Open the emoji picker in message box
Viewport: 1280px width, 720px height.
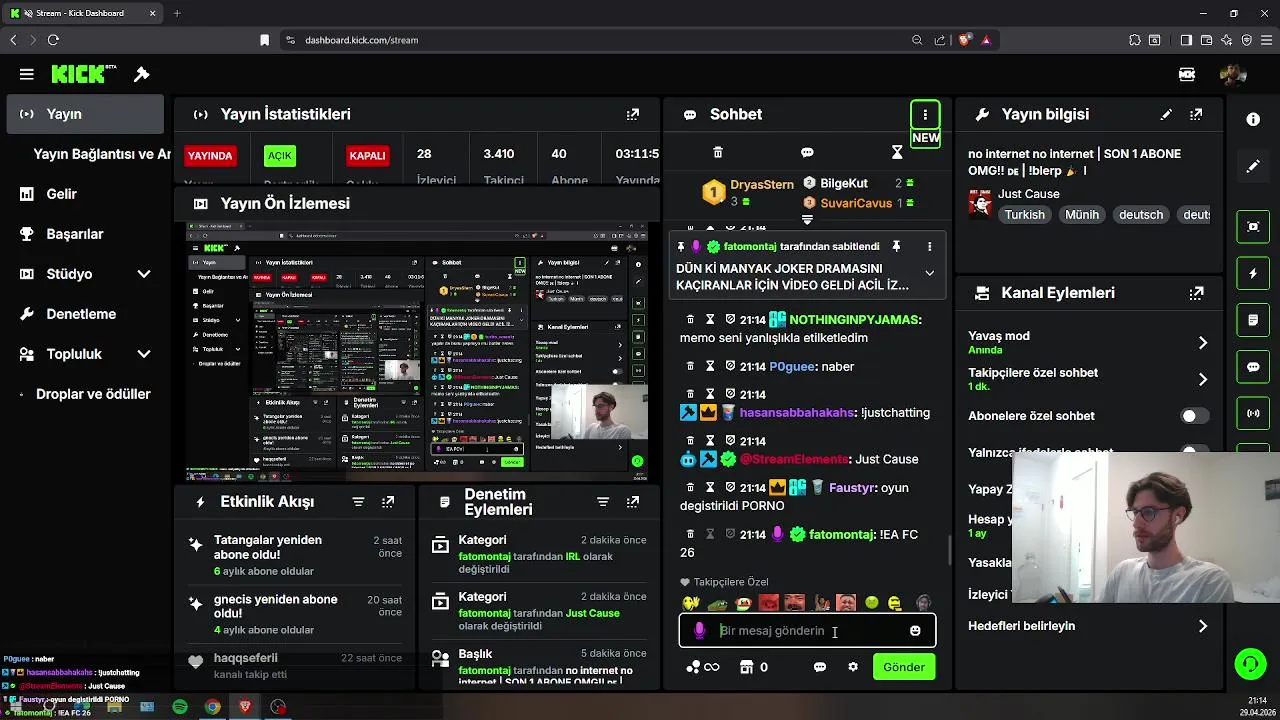point(915,631)
